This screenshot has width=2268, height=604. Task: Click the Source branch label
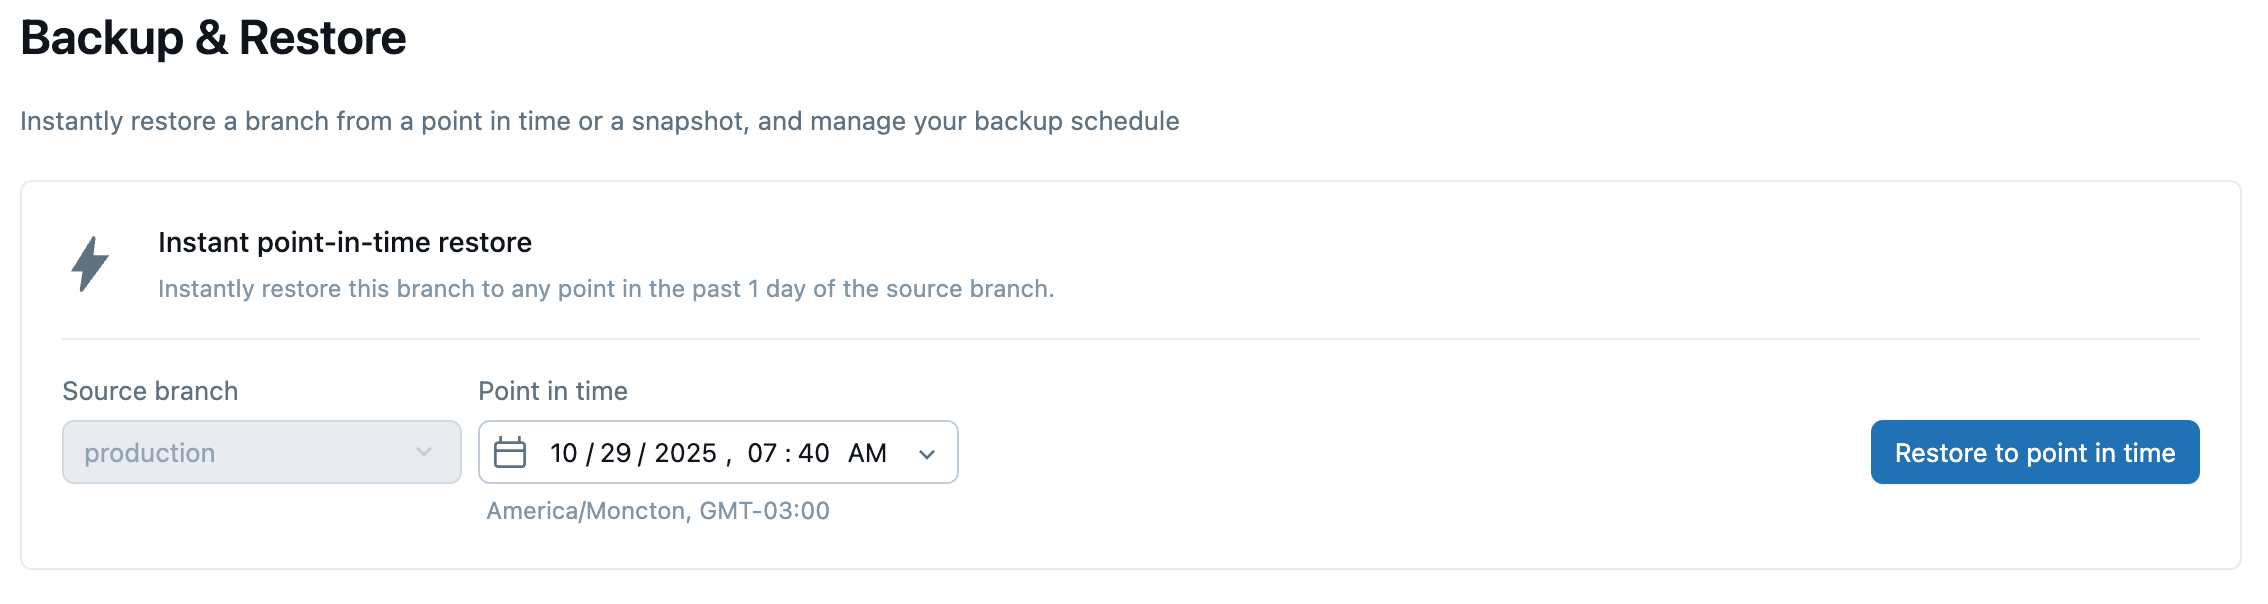pyautogui.click(x=150, y=391)
